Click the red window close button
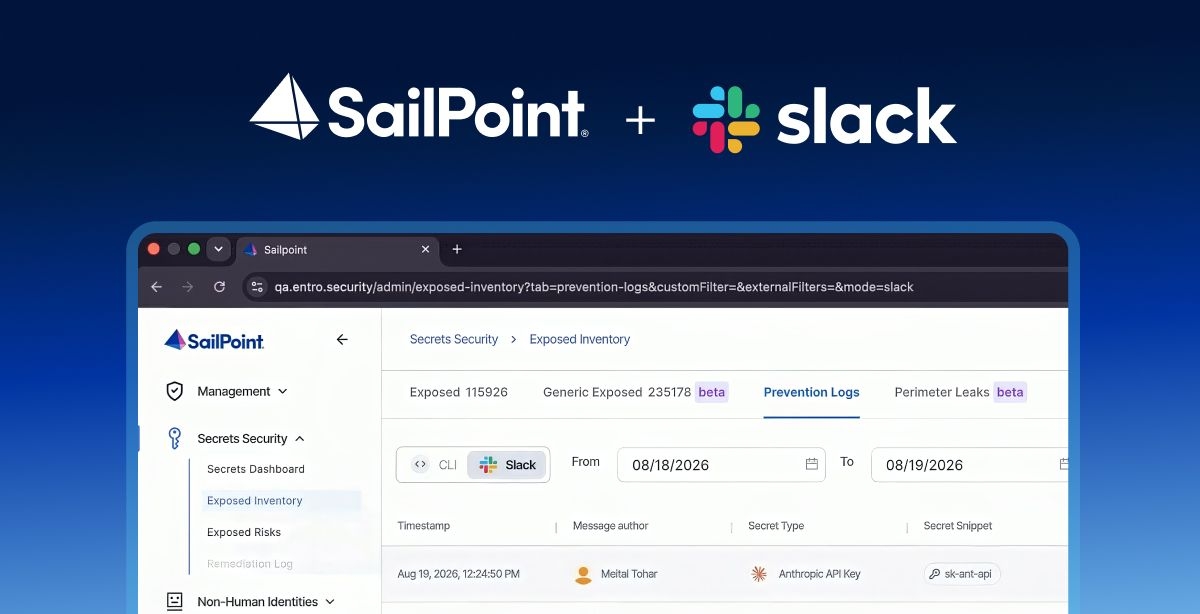 click(154, 249)
